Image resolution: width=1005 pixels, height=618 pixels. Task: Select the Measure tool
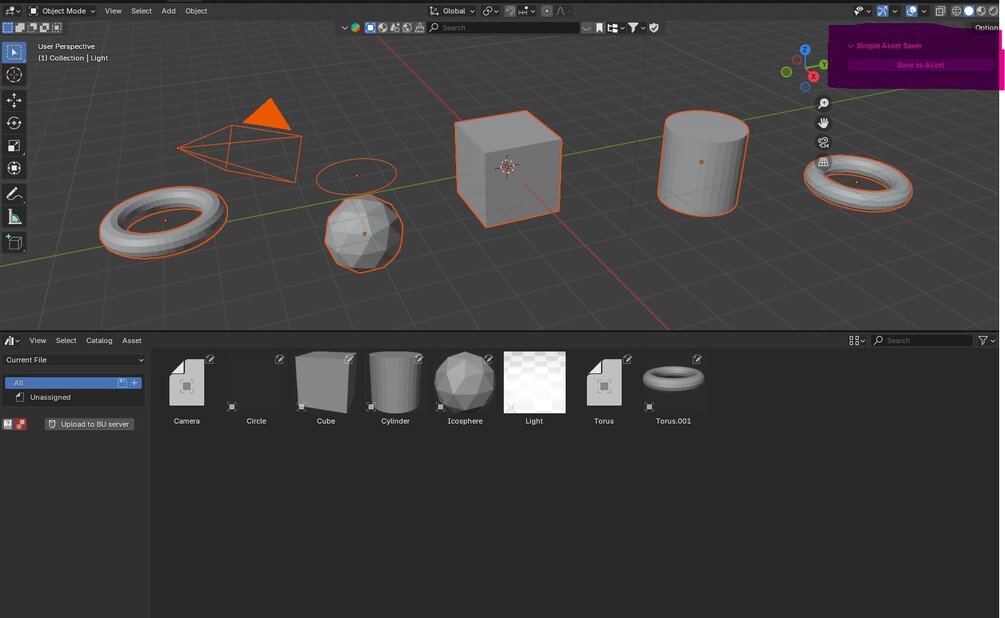(14, 216)
